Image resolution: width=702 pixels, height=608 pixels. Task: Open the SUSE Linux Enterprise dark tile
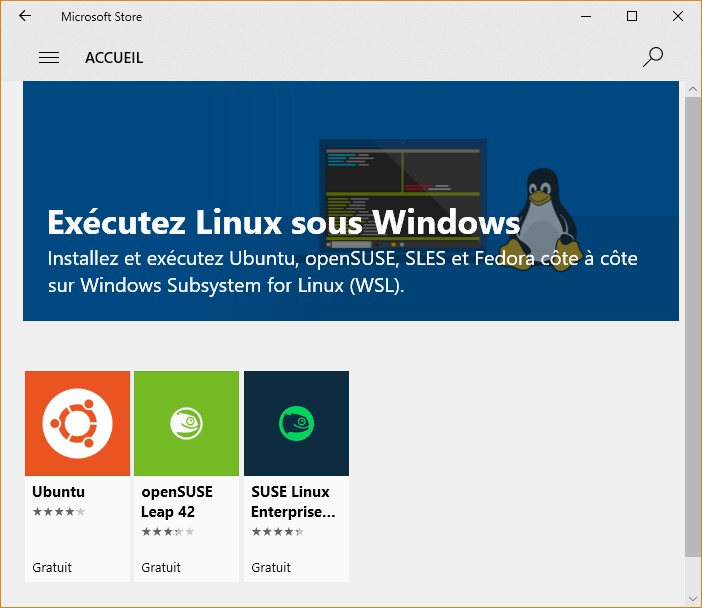(296, 423)
